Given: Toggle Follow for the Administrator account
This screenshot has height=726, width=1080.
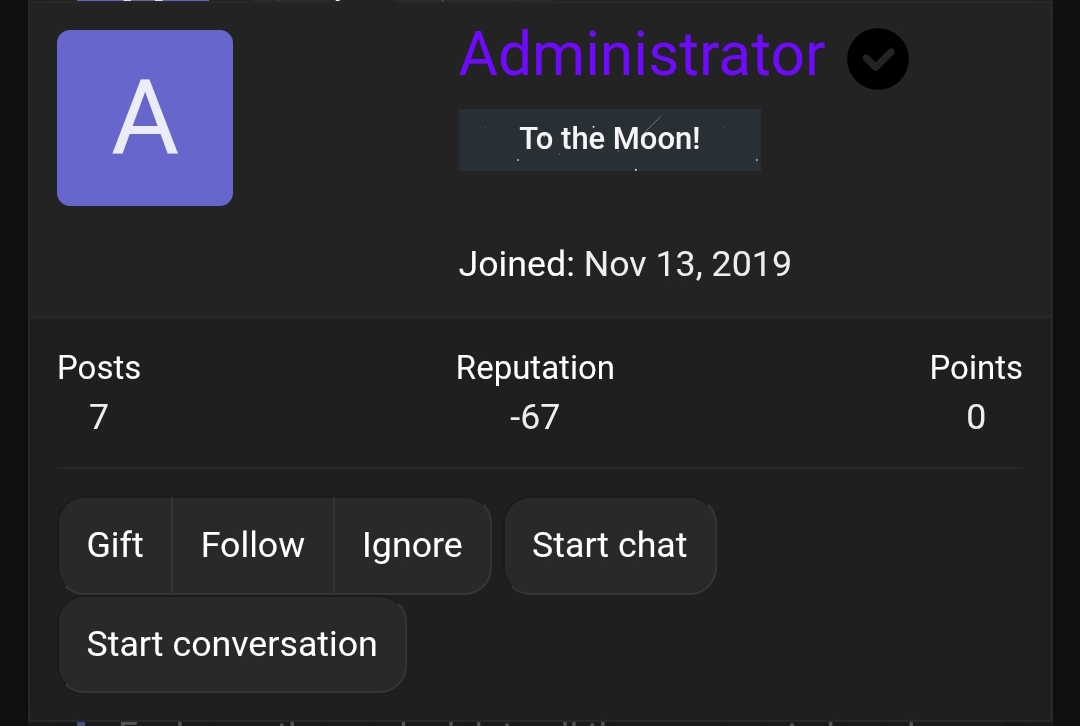Looking at the screenshot, I should point(252,545).
